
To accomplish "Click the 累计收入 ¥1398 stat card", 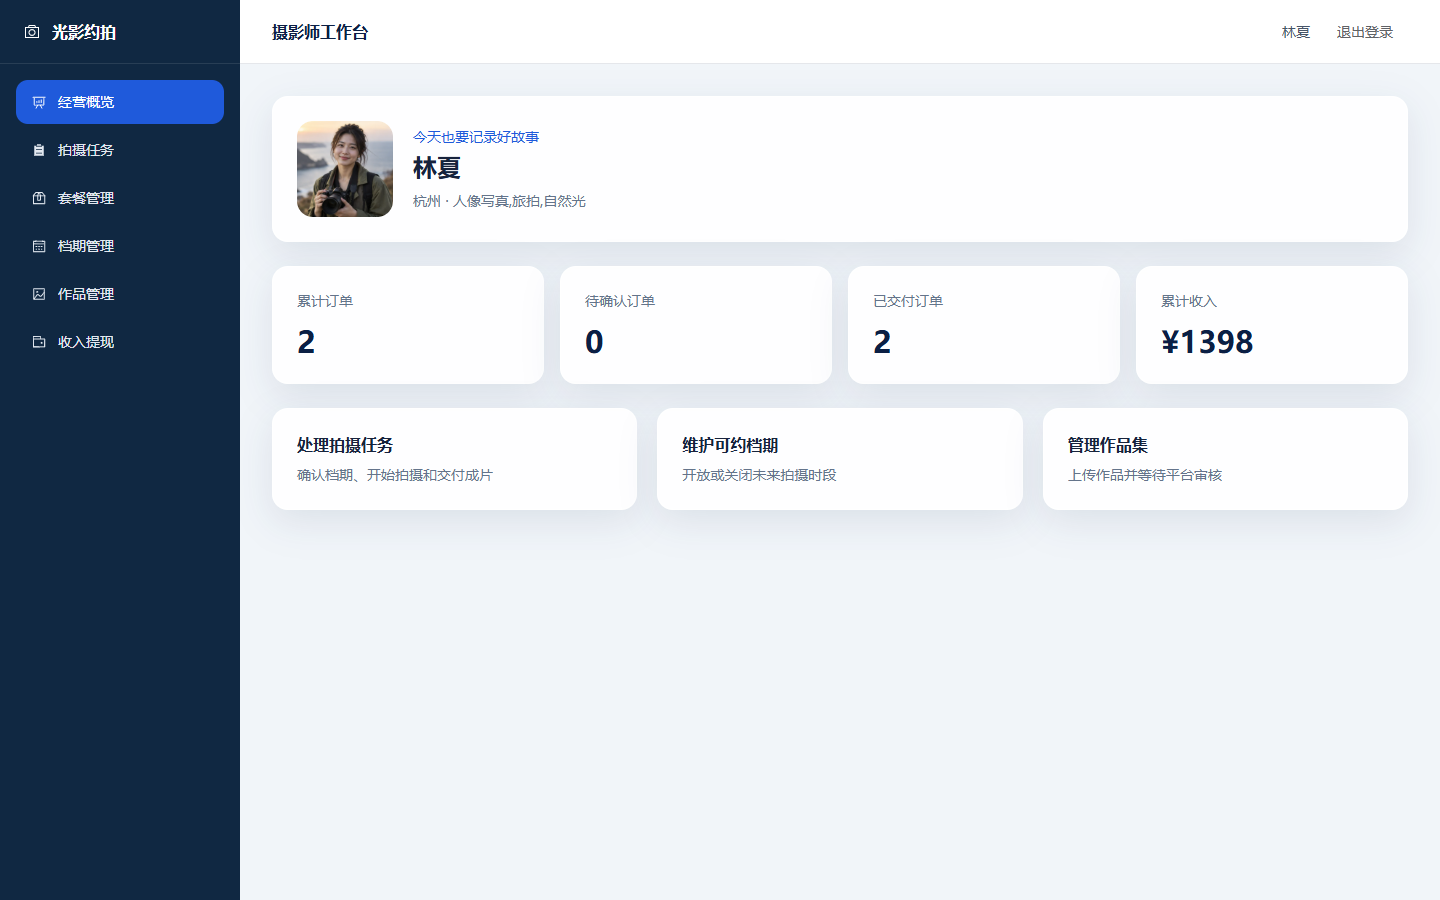I will (x=1272, y=325).
